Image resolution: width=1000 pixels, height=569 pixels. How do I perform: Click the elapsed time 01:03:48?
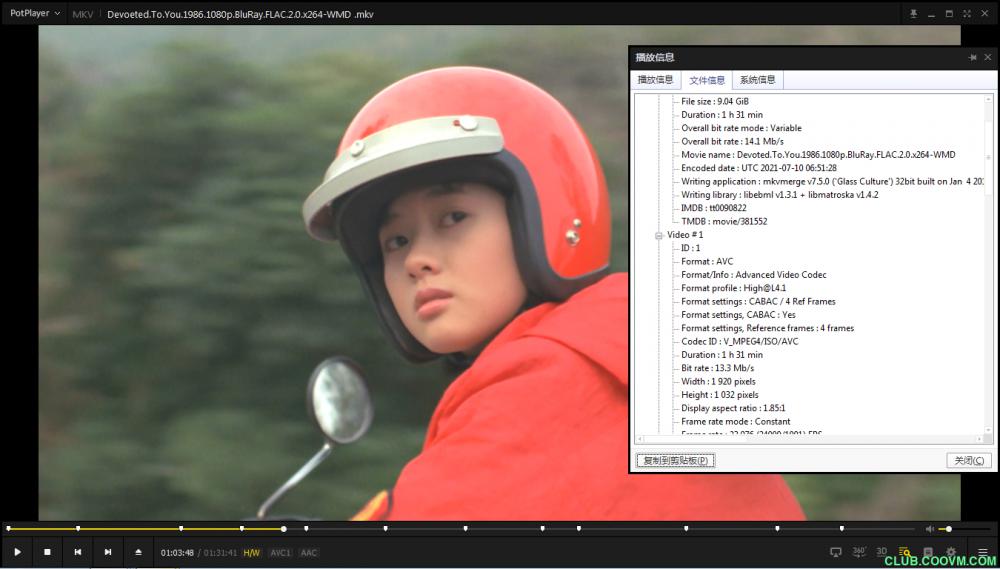(x=177, y=553)
